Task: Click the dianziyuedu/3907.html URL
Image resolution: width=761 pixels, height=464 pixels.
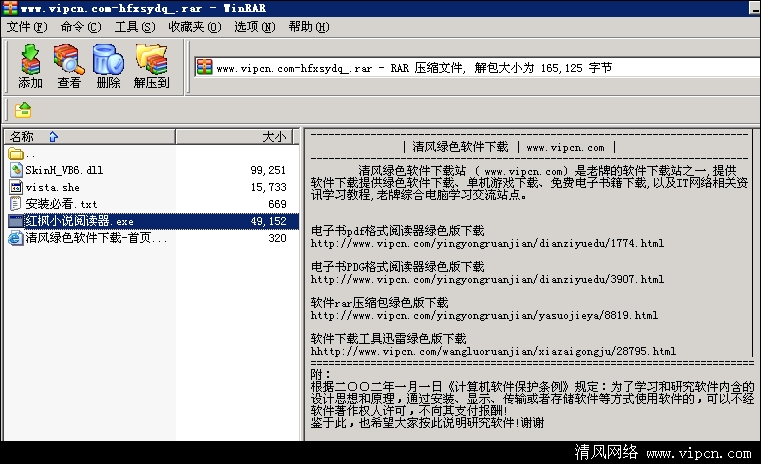Action: pos(487,279)
